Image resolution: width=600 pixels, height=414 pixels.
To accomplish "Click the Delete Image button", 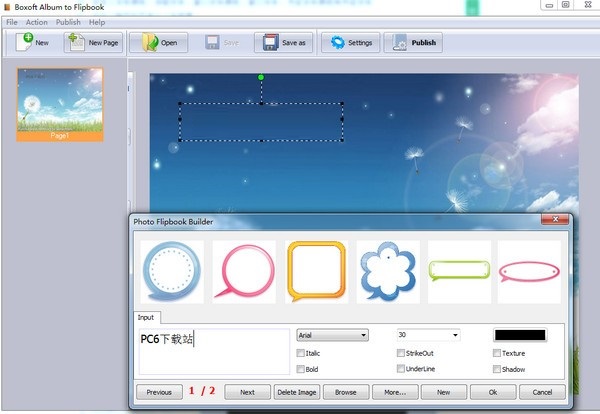I will (x=297, y=392).
